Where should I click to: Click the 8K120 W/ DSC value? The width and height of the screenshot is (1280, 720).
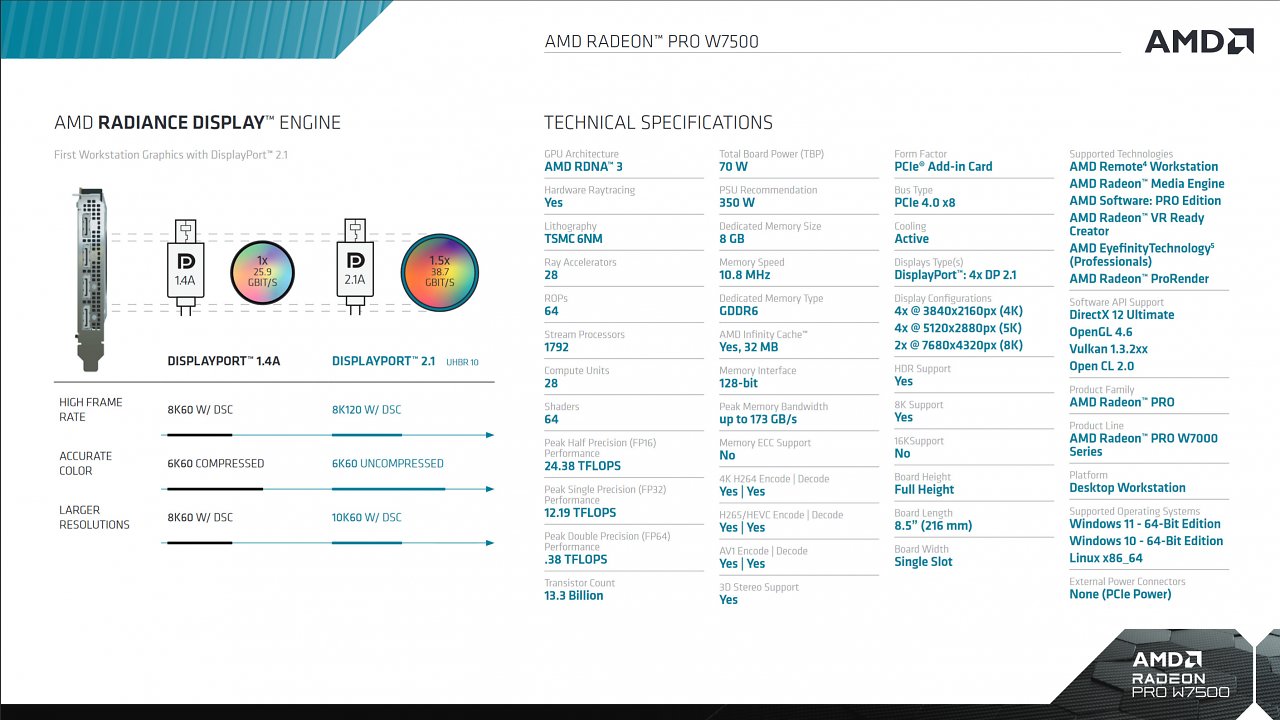[367, 409]
